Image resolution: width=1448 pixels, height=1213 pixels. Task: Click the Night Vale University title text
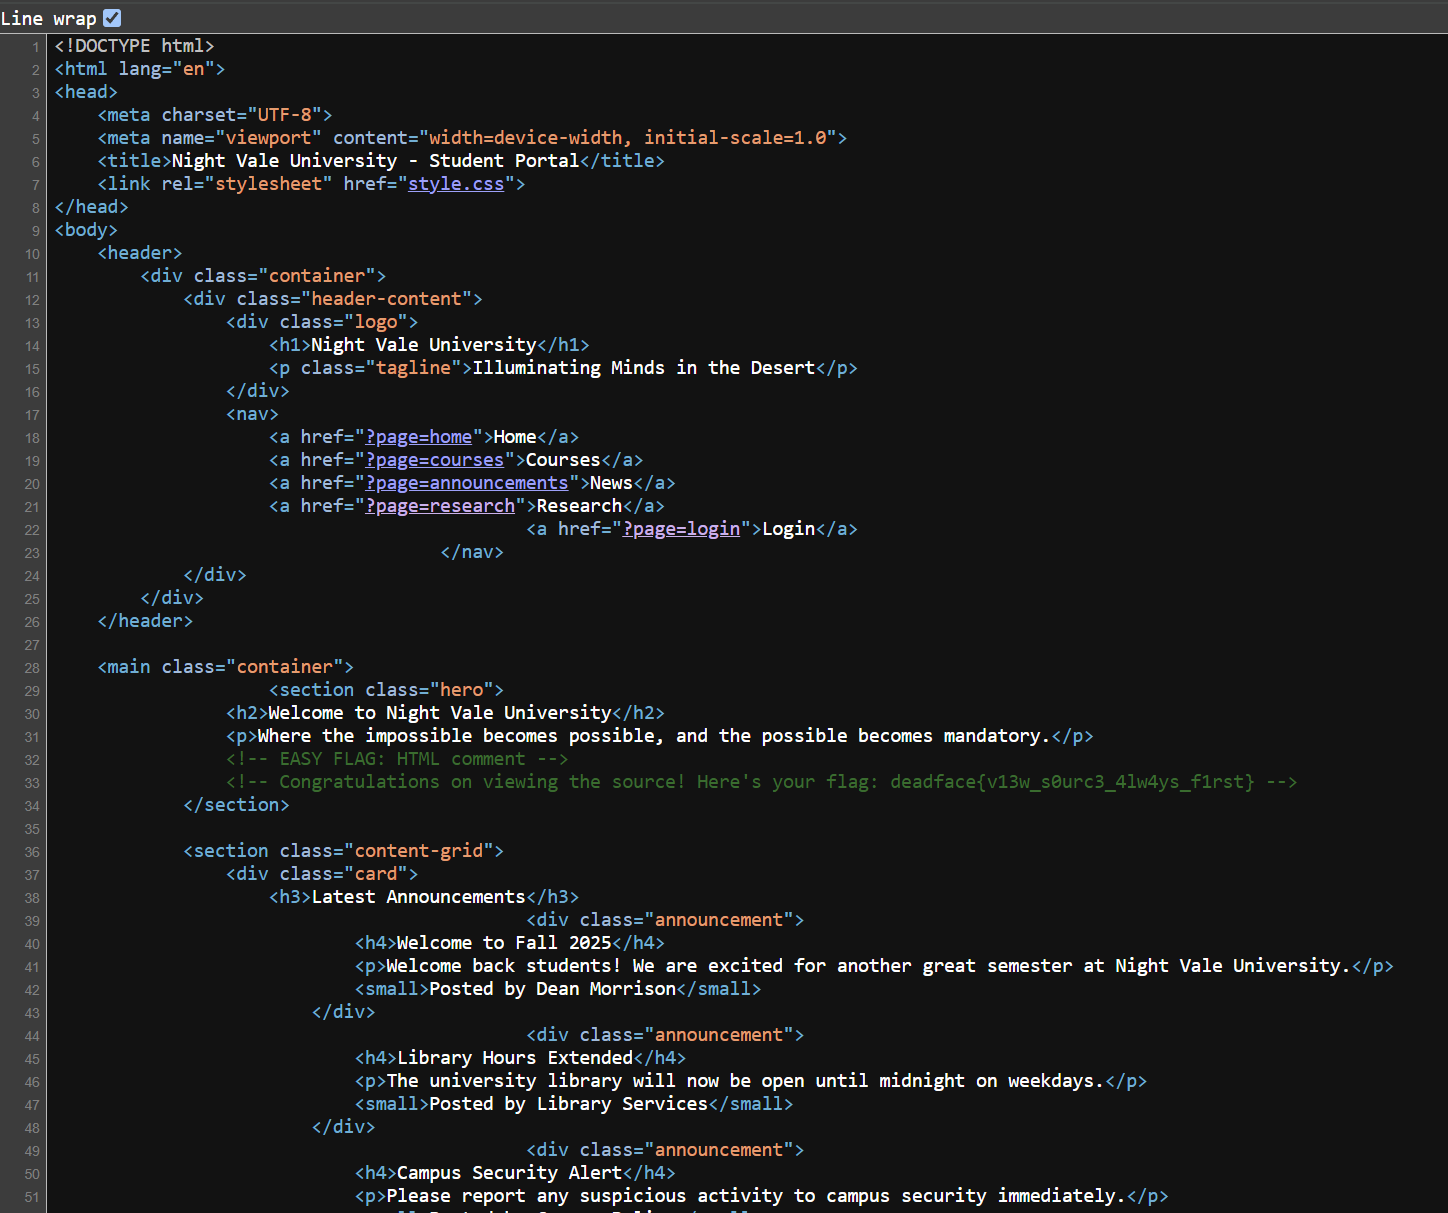click(x=372, y=160)
